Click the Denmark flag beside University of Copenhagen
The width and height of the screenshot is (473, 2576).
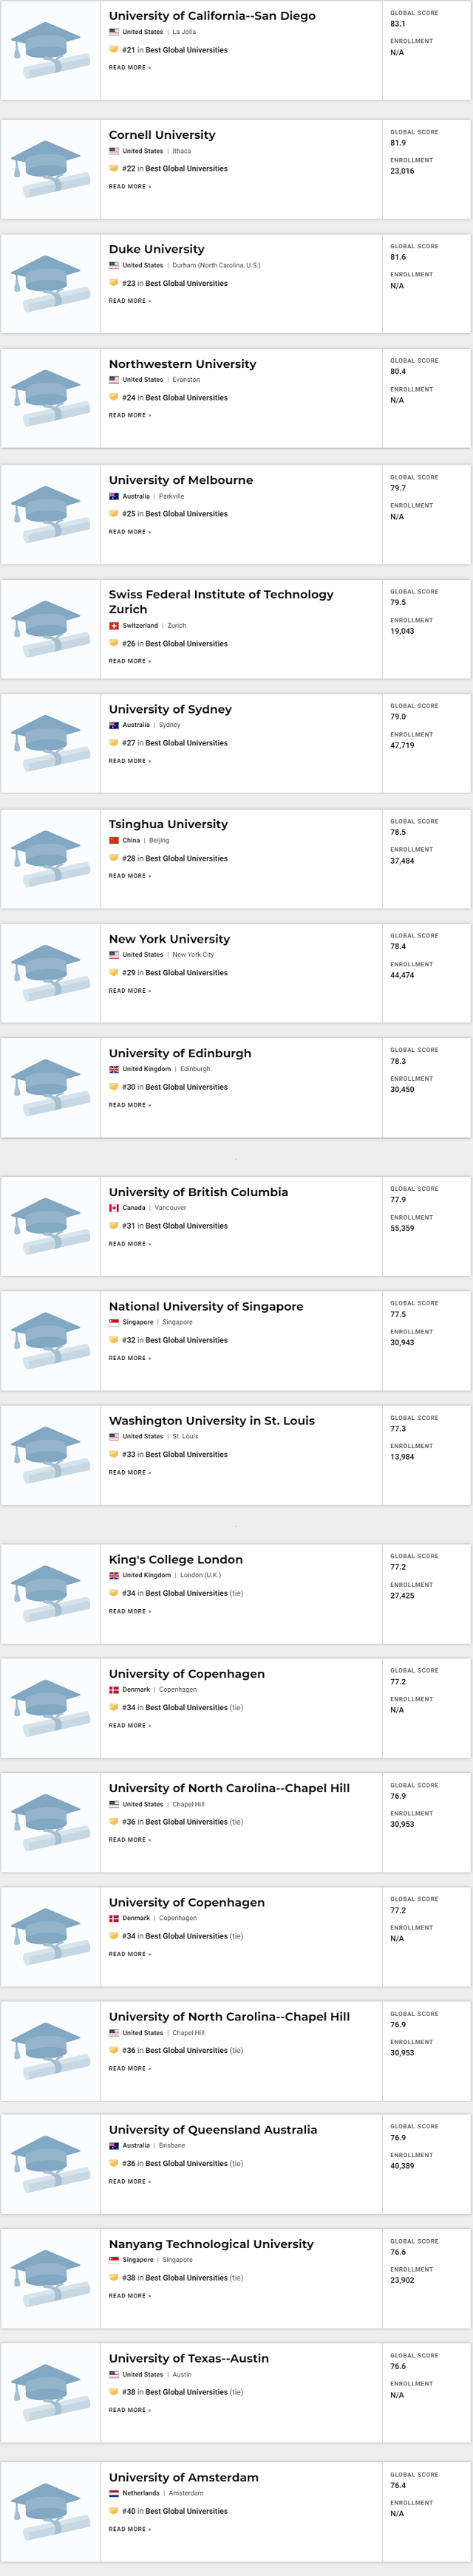(x=113, y=1689)
